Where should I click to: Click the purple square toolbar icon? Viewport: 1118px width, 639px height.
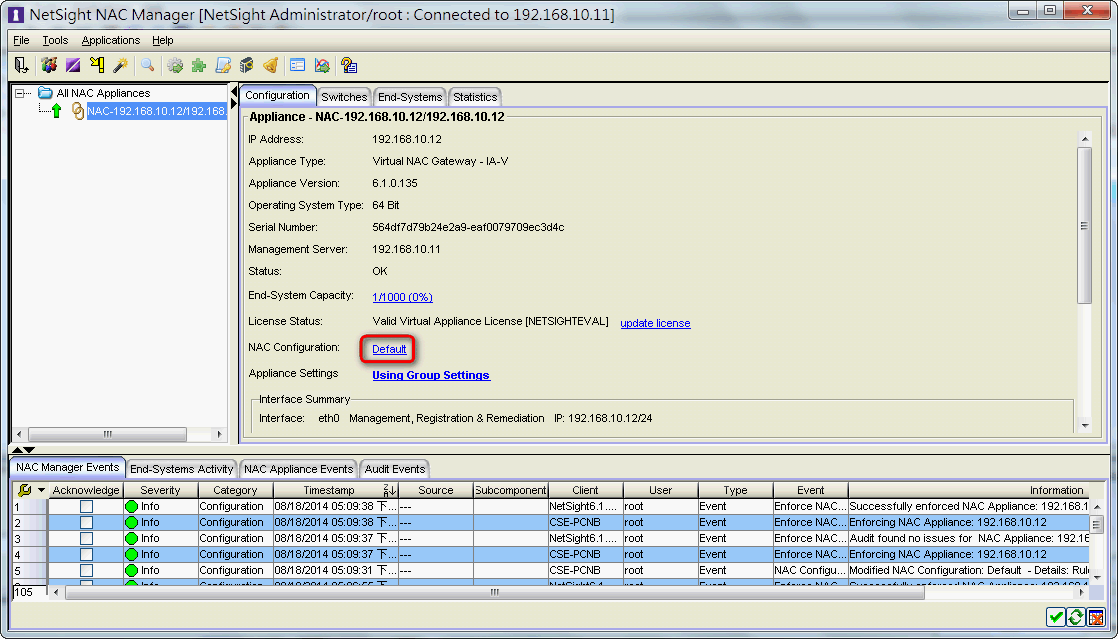tap(73, 66)
